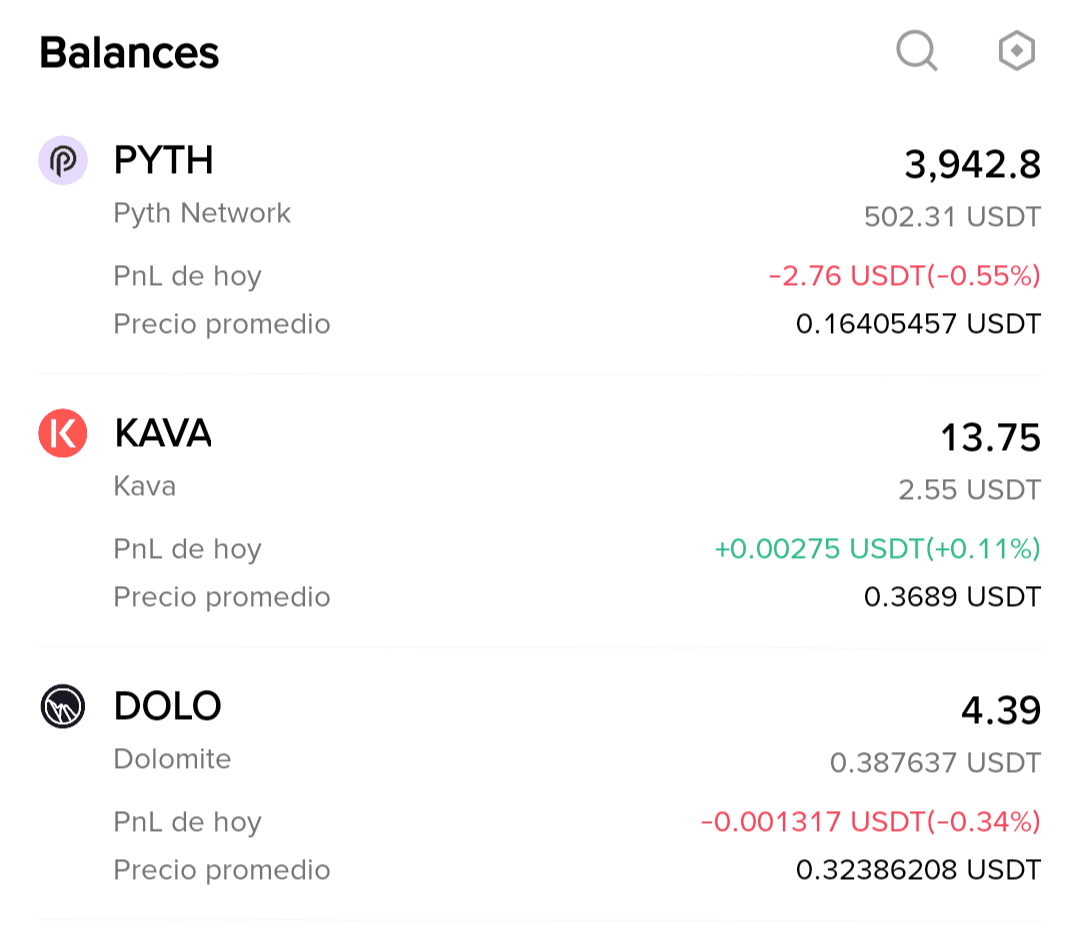The width and height of the screenshot is (1080, 942).
Task: Click the Balances heading
Action: click(x=129, y=53)
